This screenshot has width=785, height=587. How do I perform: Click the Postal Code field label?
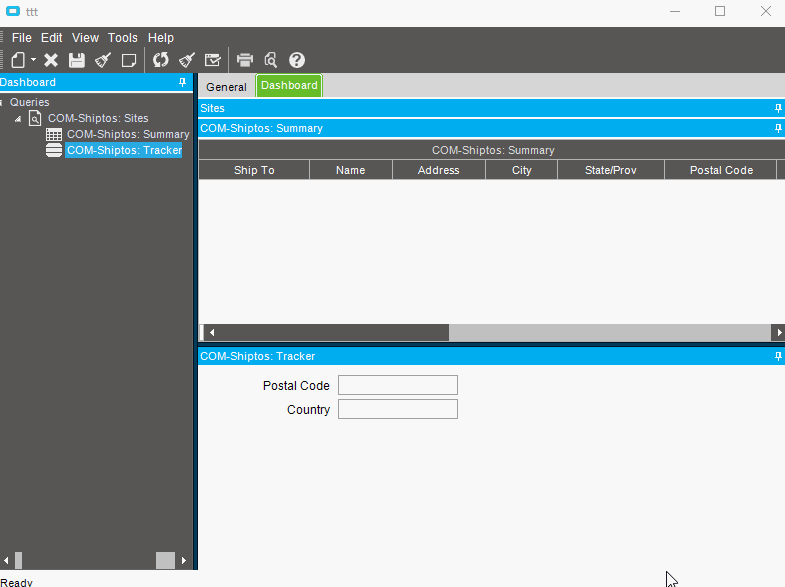296,386
